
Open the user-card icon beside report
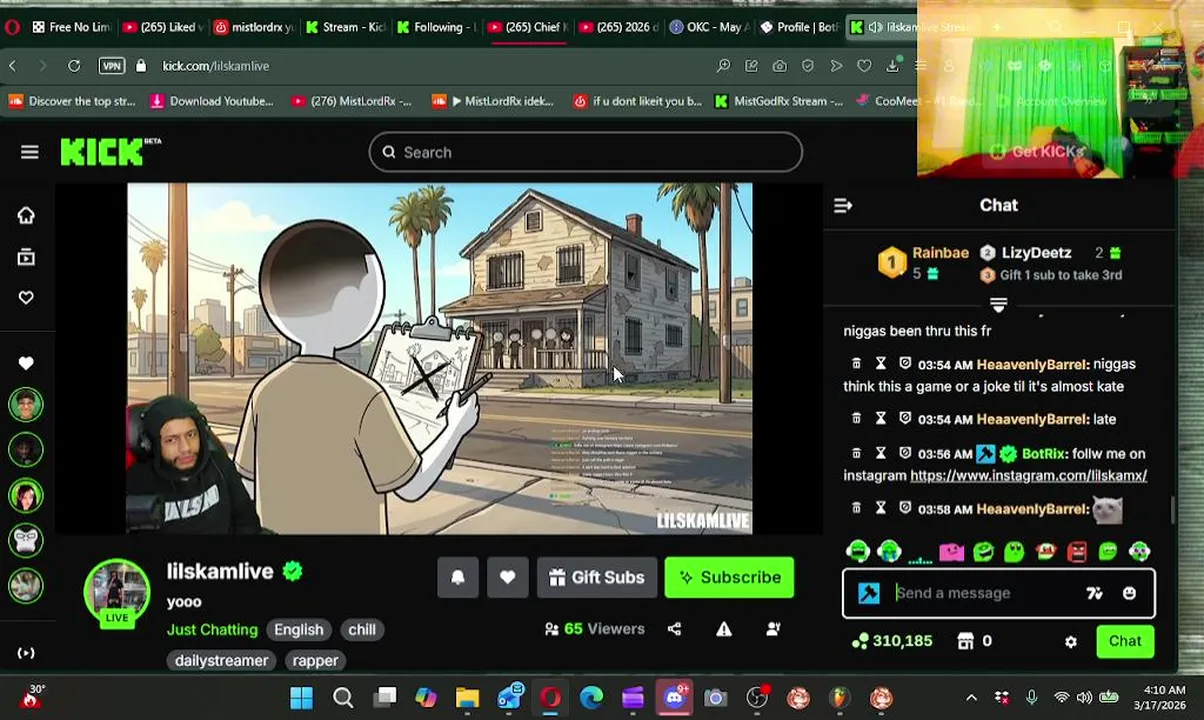point(773,629)
